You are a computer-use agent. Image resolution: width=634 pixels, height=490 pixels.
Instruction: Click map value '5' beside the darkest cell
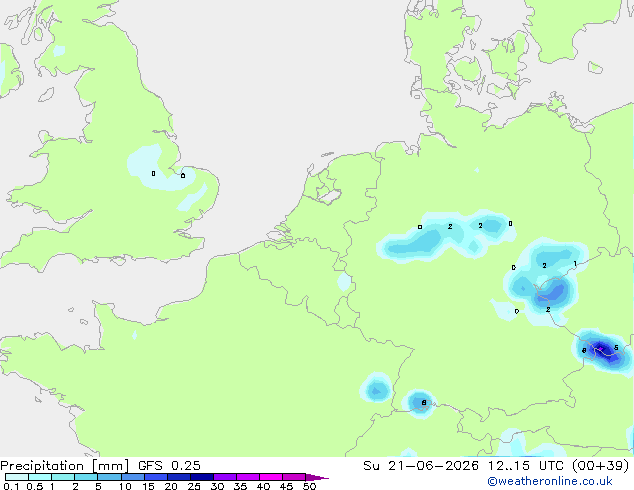(x=616, y=348)
